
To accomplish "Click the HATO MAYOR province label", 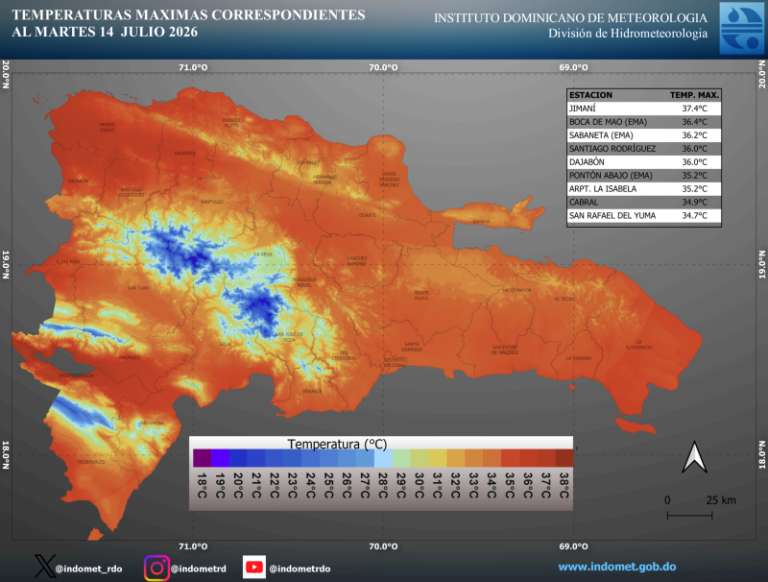I will tap(517, 290).
